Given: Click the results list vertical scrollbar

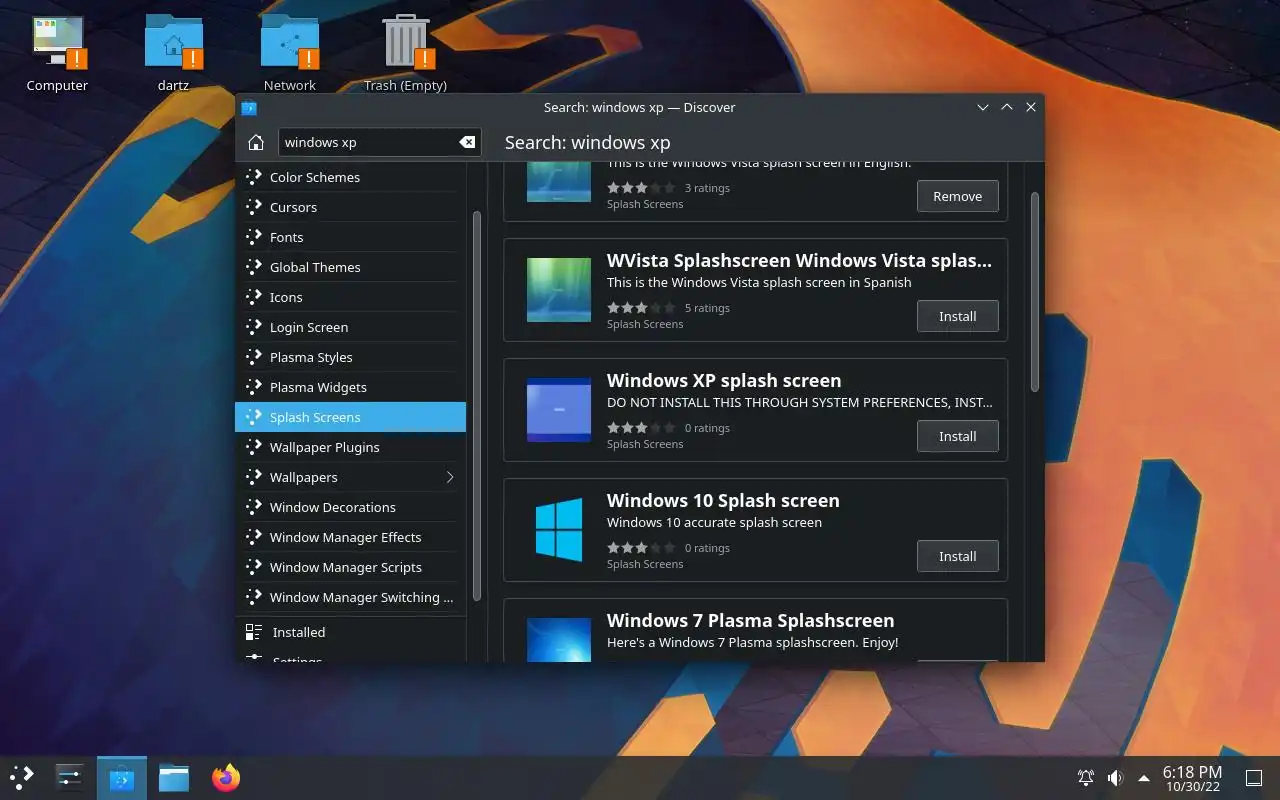Looking at the screenshot, I should 1034,292.
